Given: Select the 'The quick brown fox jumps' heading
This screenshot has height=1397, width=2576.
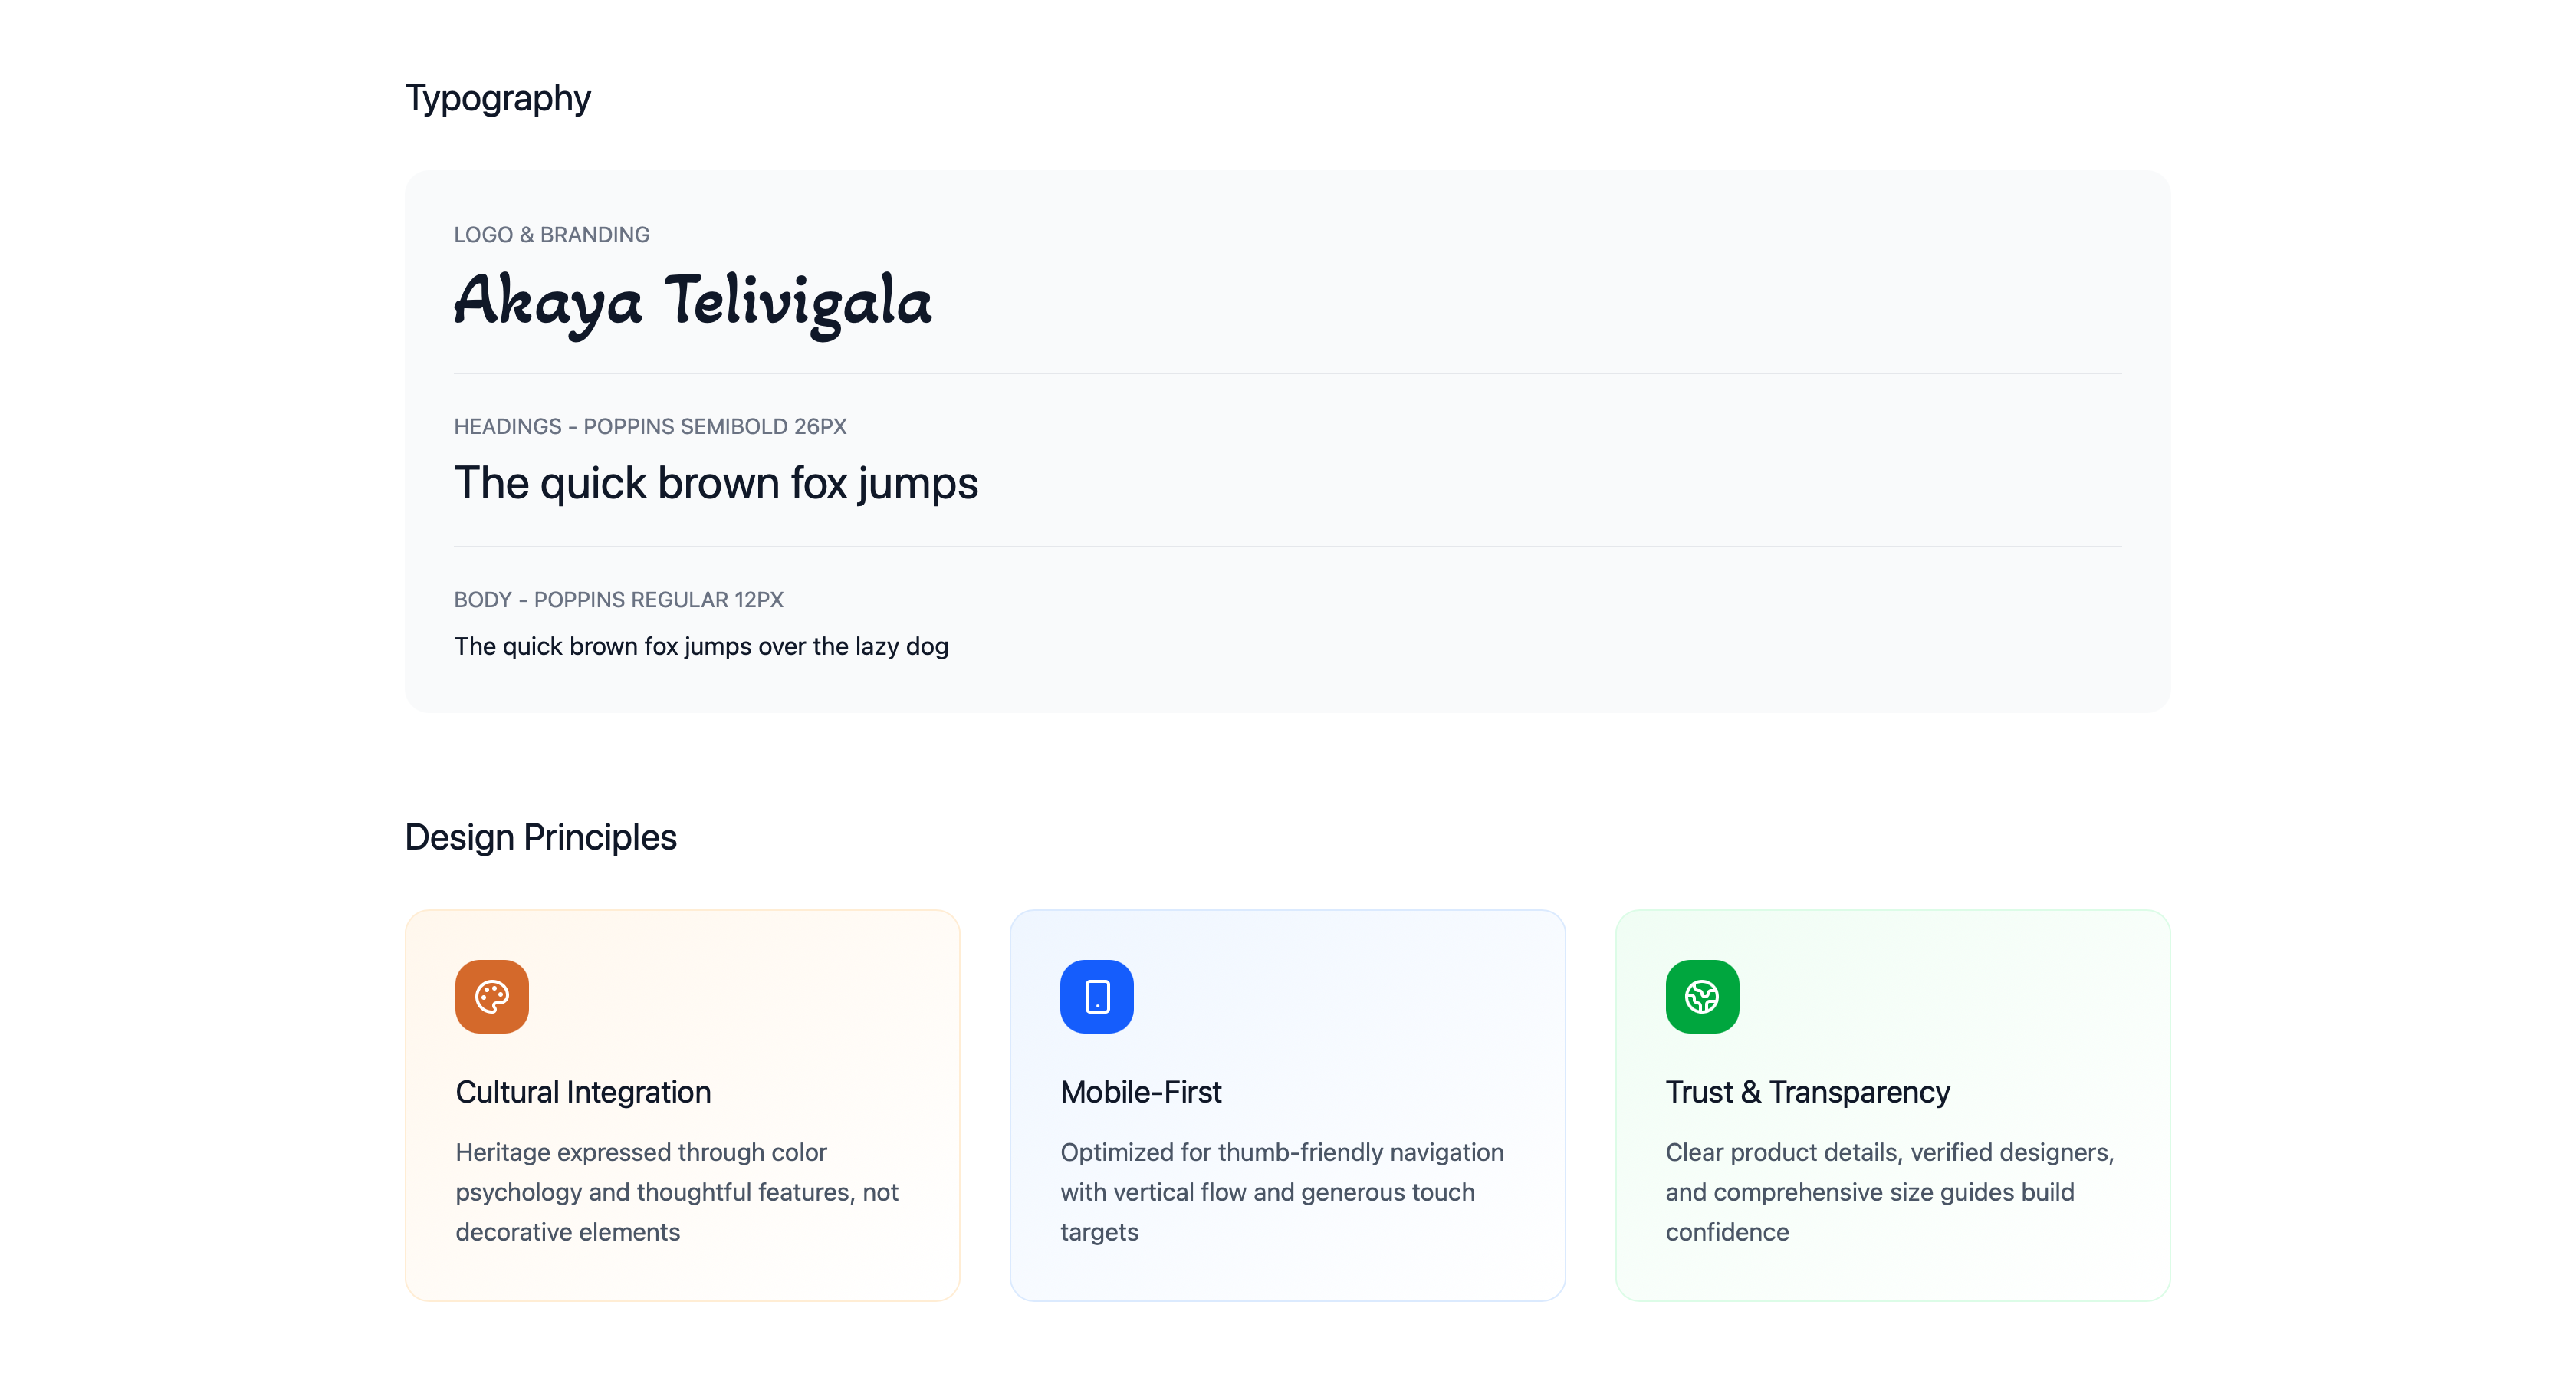Looking at the screenshot, I should point(715,484).
